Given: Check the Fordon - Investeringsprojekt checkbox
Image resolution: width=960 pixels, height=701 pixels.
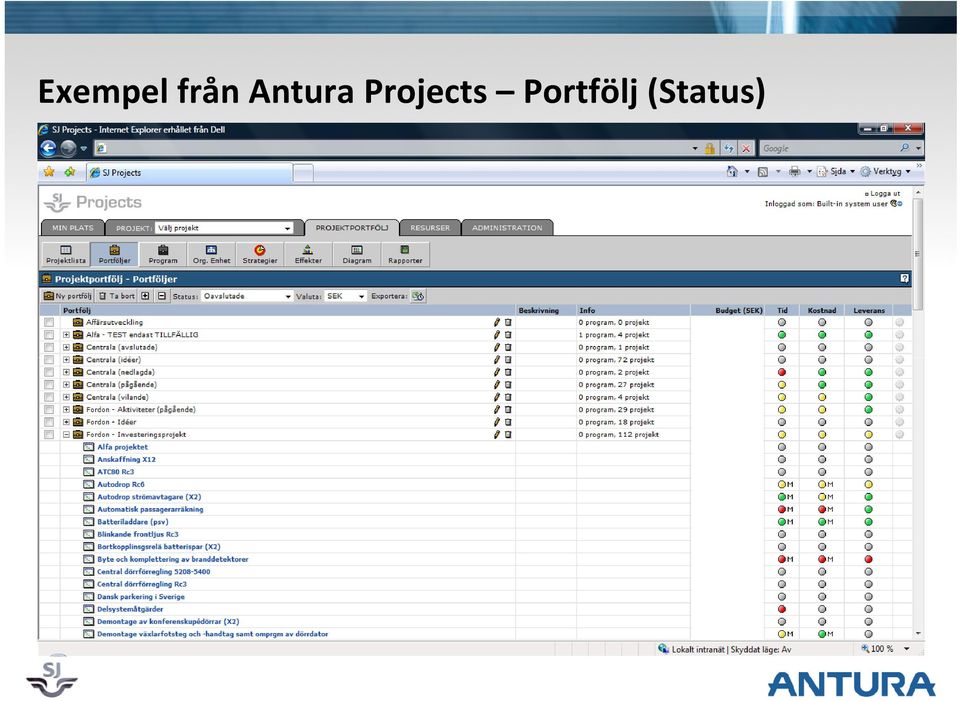Looking at the screenshot, I should coord(49,435).
